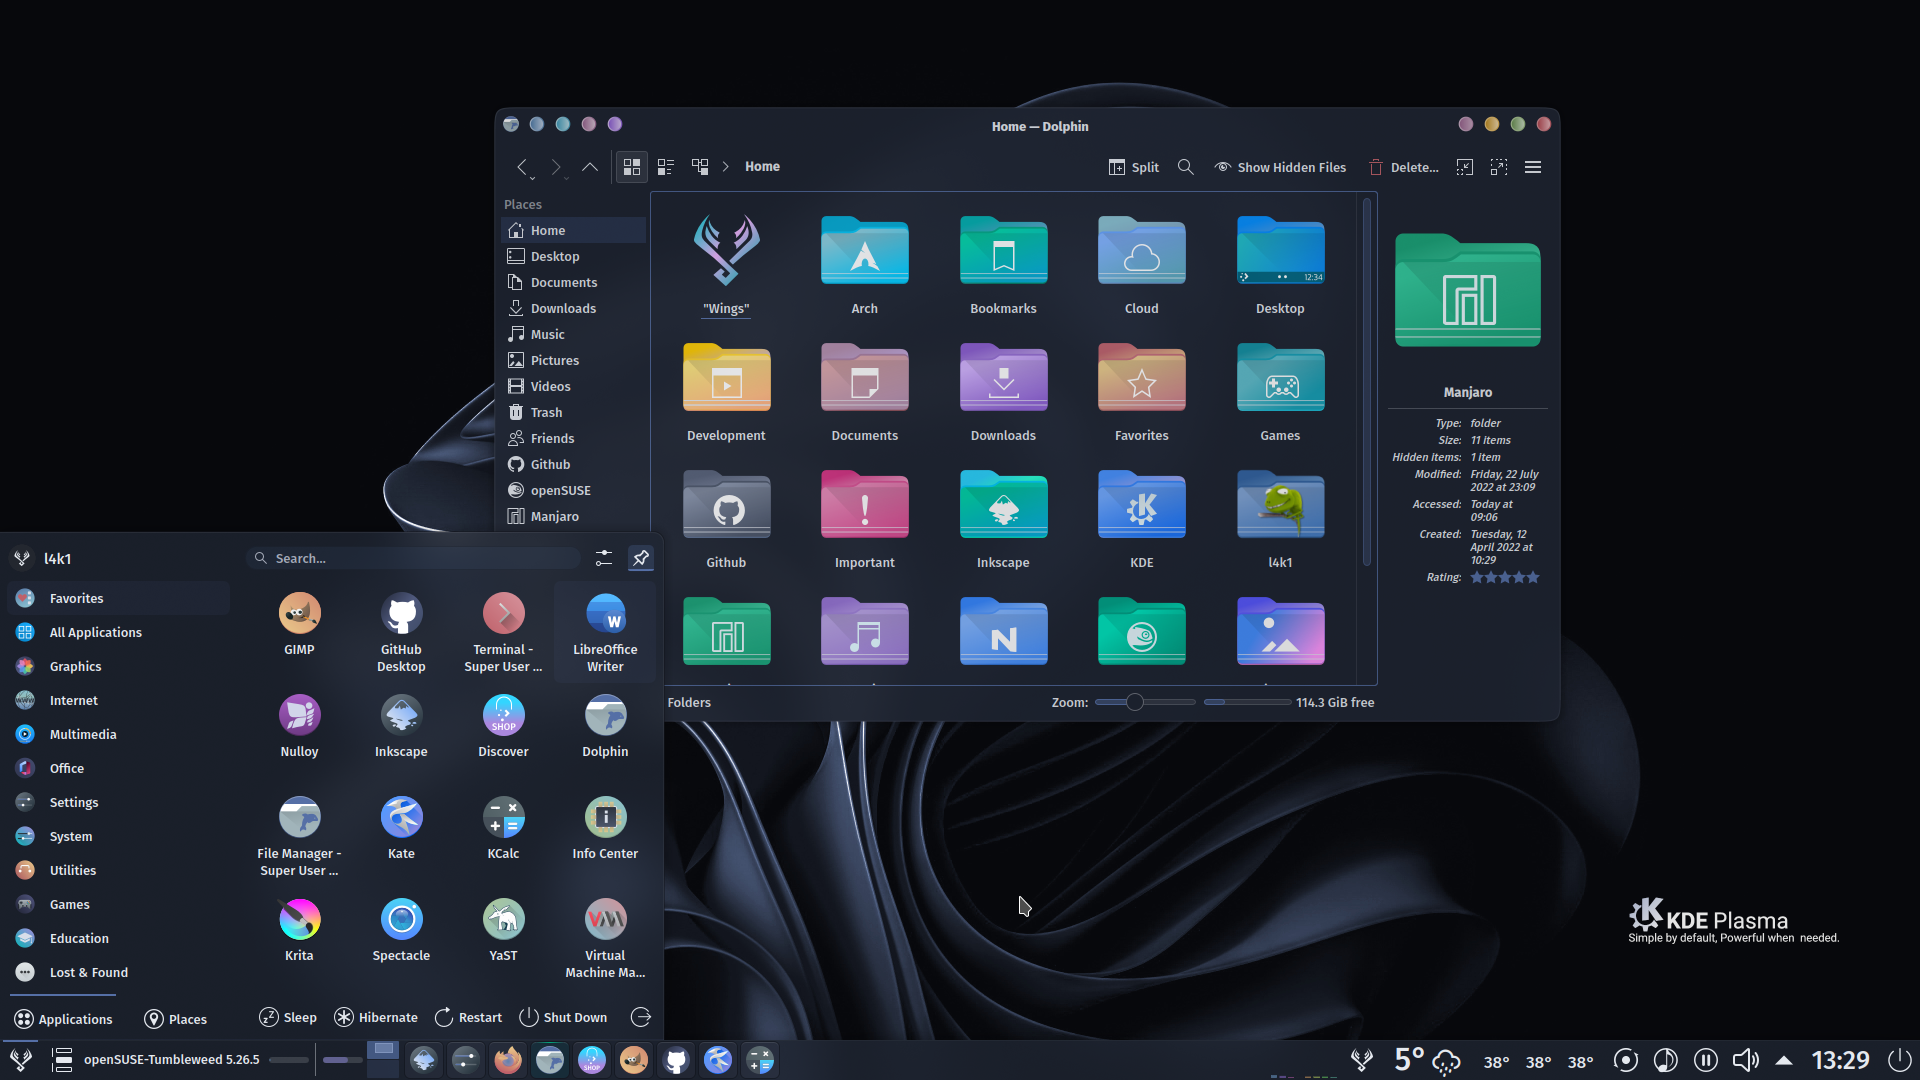Expand breadcrumb chevron before Home
The image size is (1920, 1080).
tap(726, 167)
